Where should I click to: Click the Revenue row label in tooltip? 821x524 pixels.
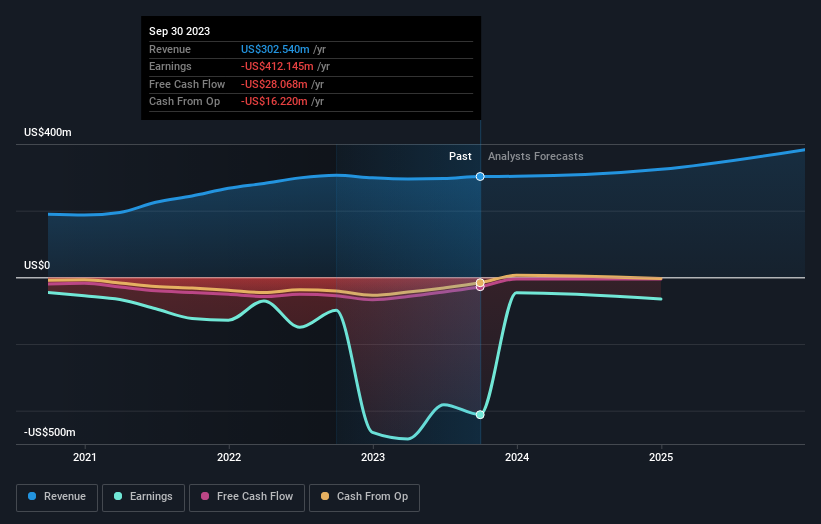click(170, 49)
